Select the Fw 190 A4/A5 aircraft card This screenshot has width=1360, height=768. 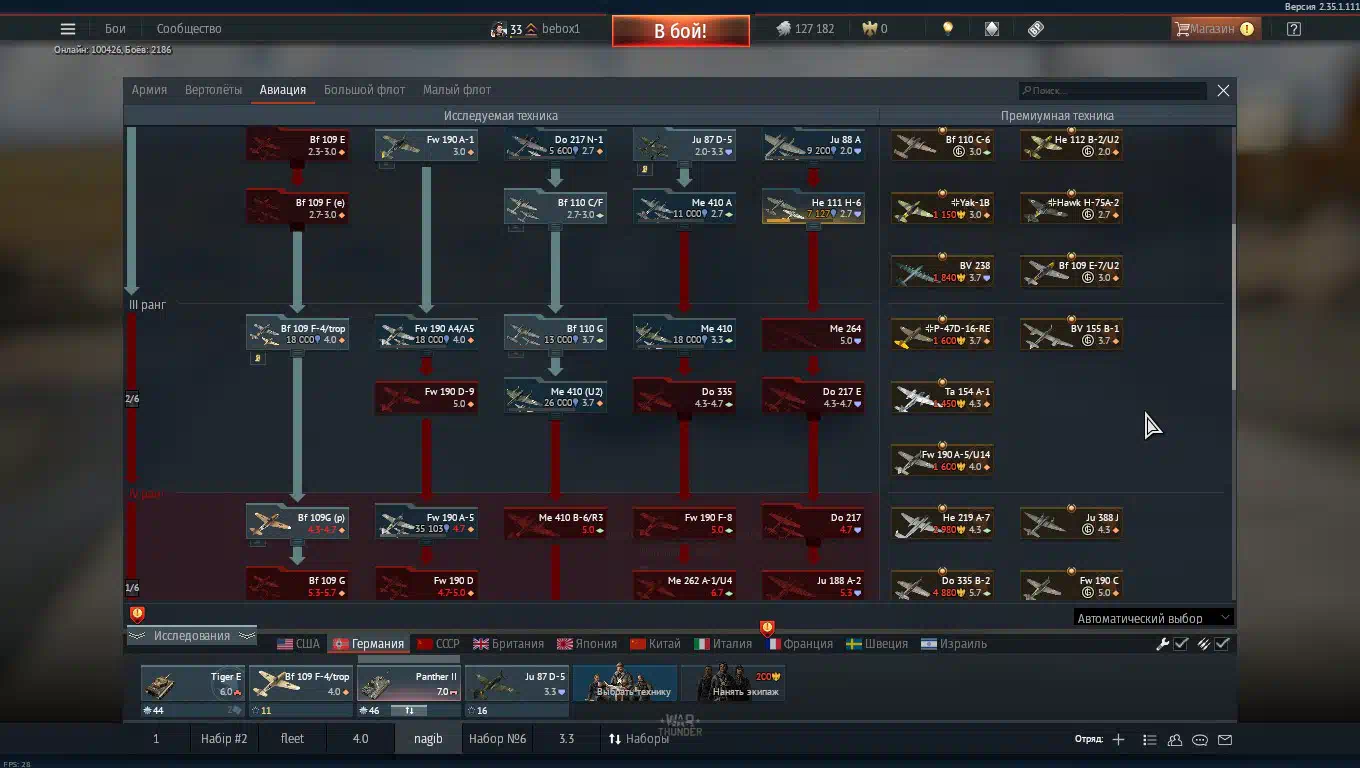point(426,334)
